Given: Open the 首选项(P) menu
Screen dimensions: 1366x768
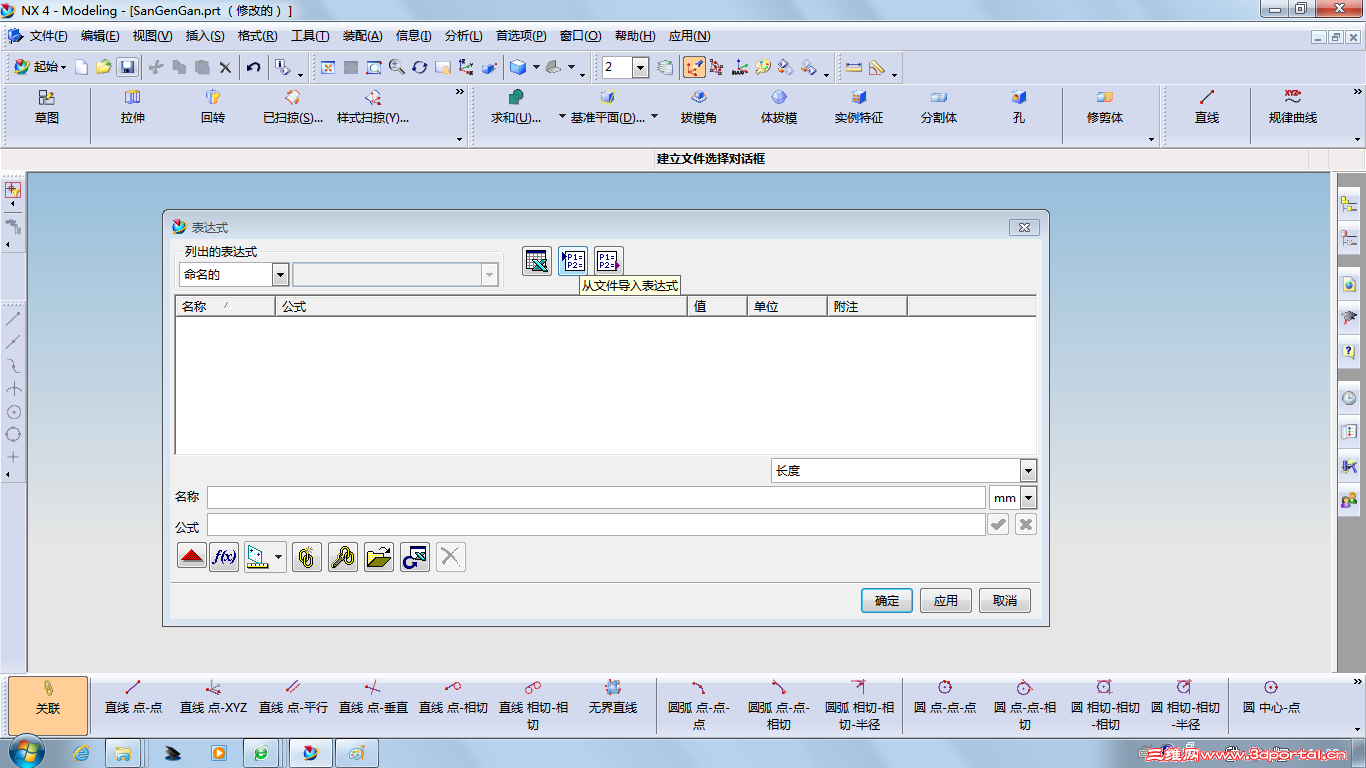Looking at the screenshot, I should [x=521, y=36].
